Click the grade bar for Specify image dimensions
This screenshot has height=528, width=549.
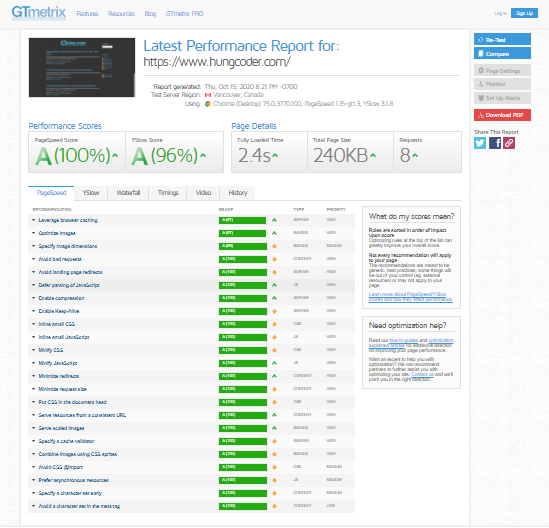(242, 246)
